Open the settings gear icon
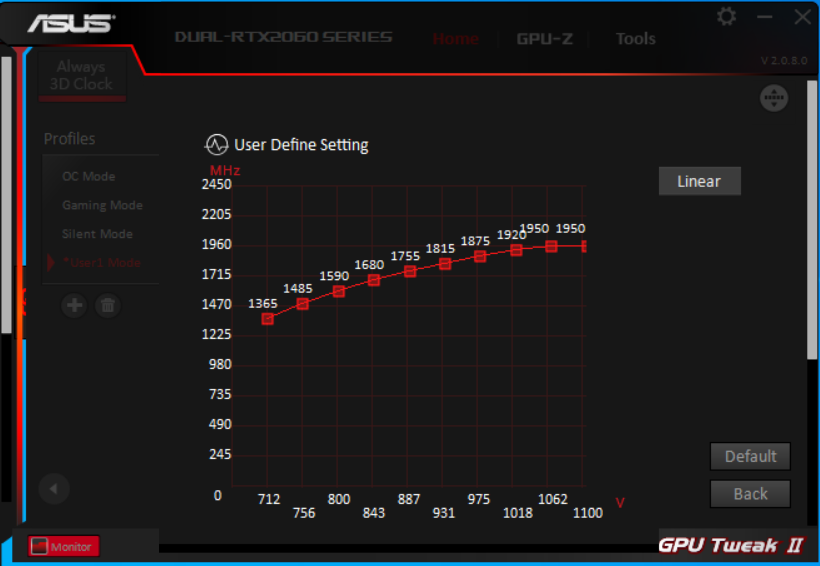Screen dimensions: 820x566 726,17
